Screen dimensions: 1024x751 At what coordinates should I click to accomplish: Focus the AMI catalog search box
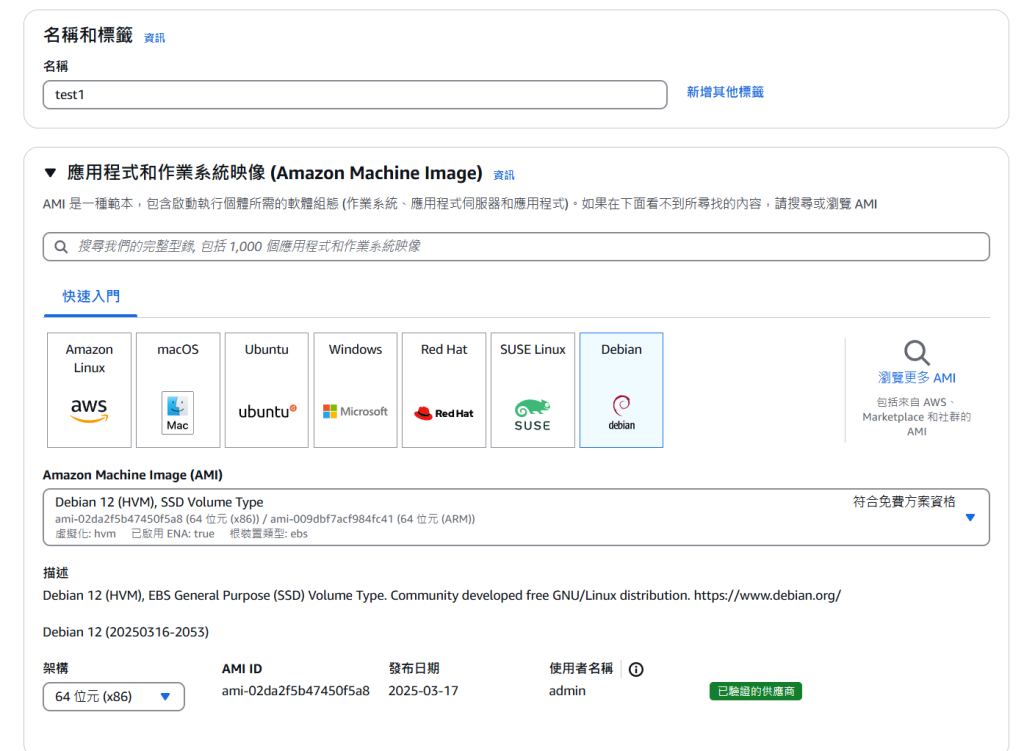coord(516,246)
